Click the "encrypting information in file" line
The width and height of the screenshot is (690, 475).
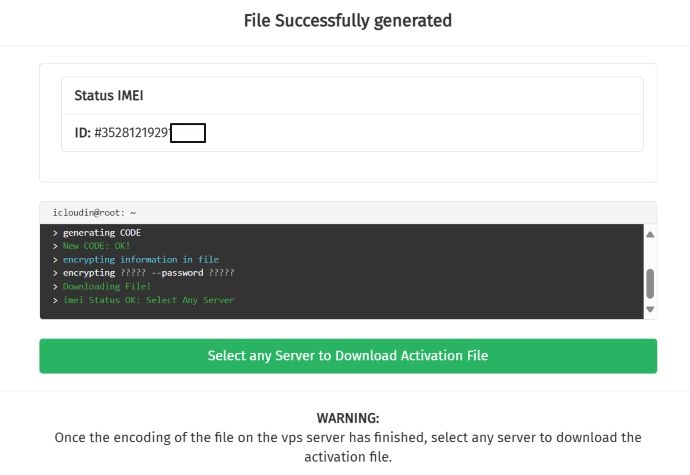(x=140, y=260)
